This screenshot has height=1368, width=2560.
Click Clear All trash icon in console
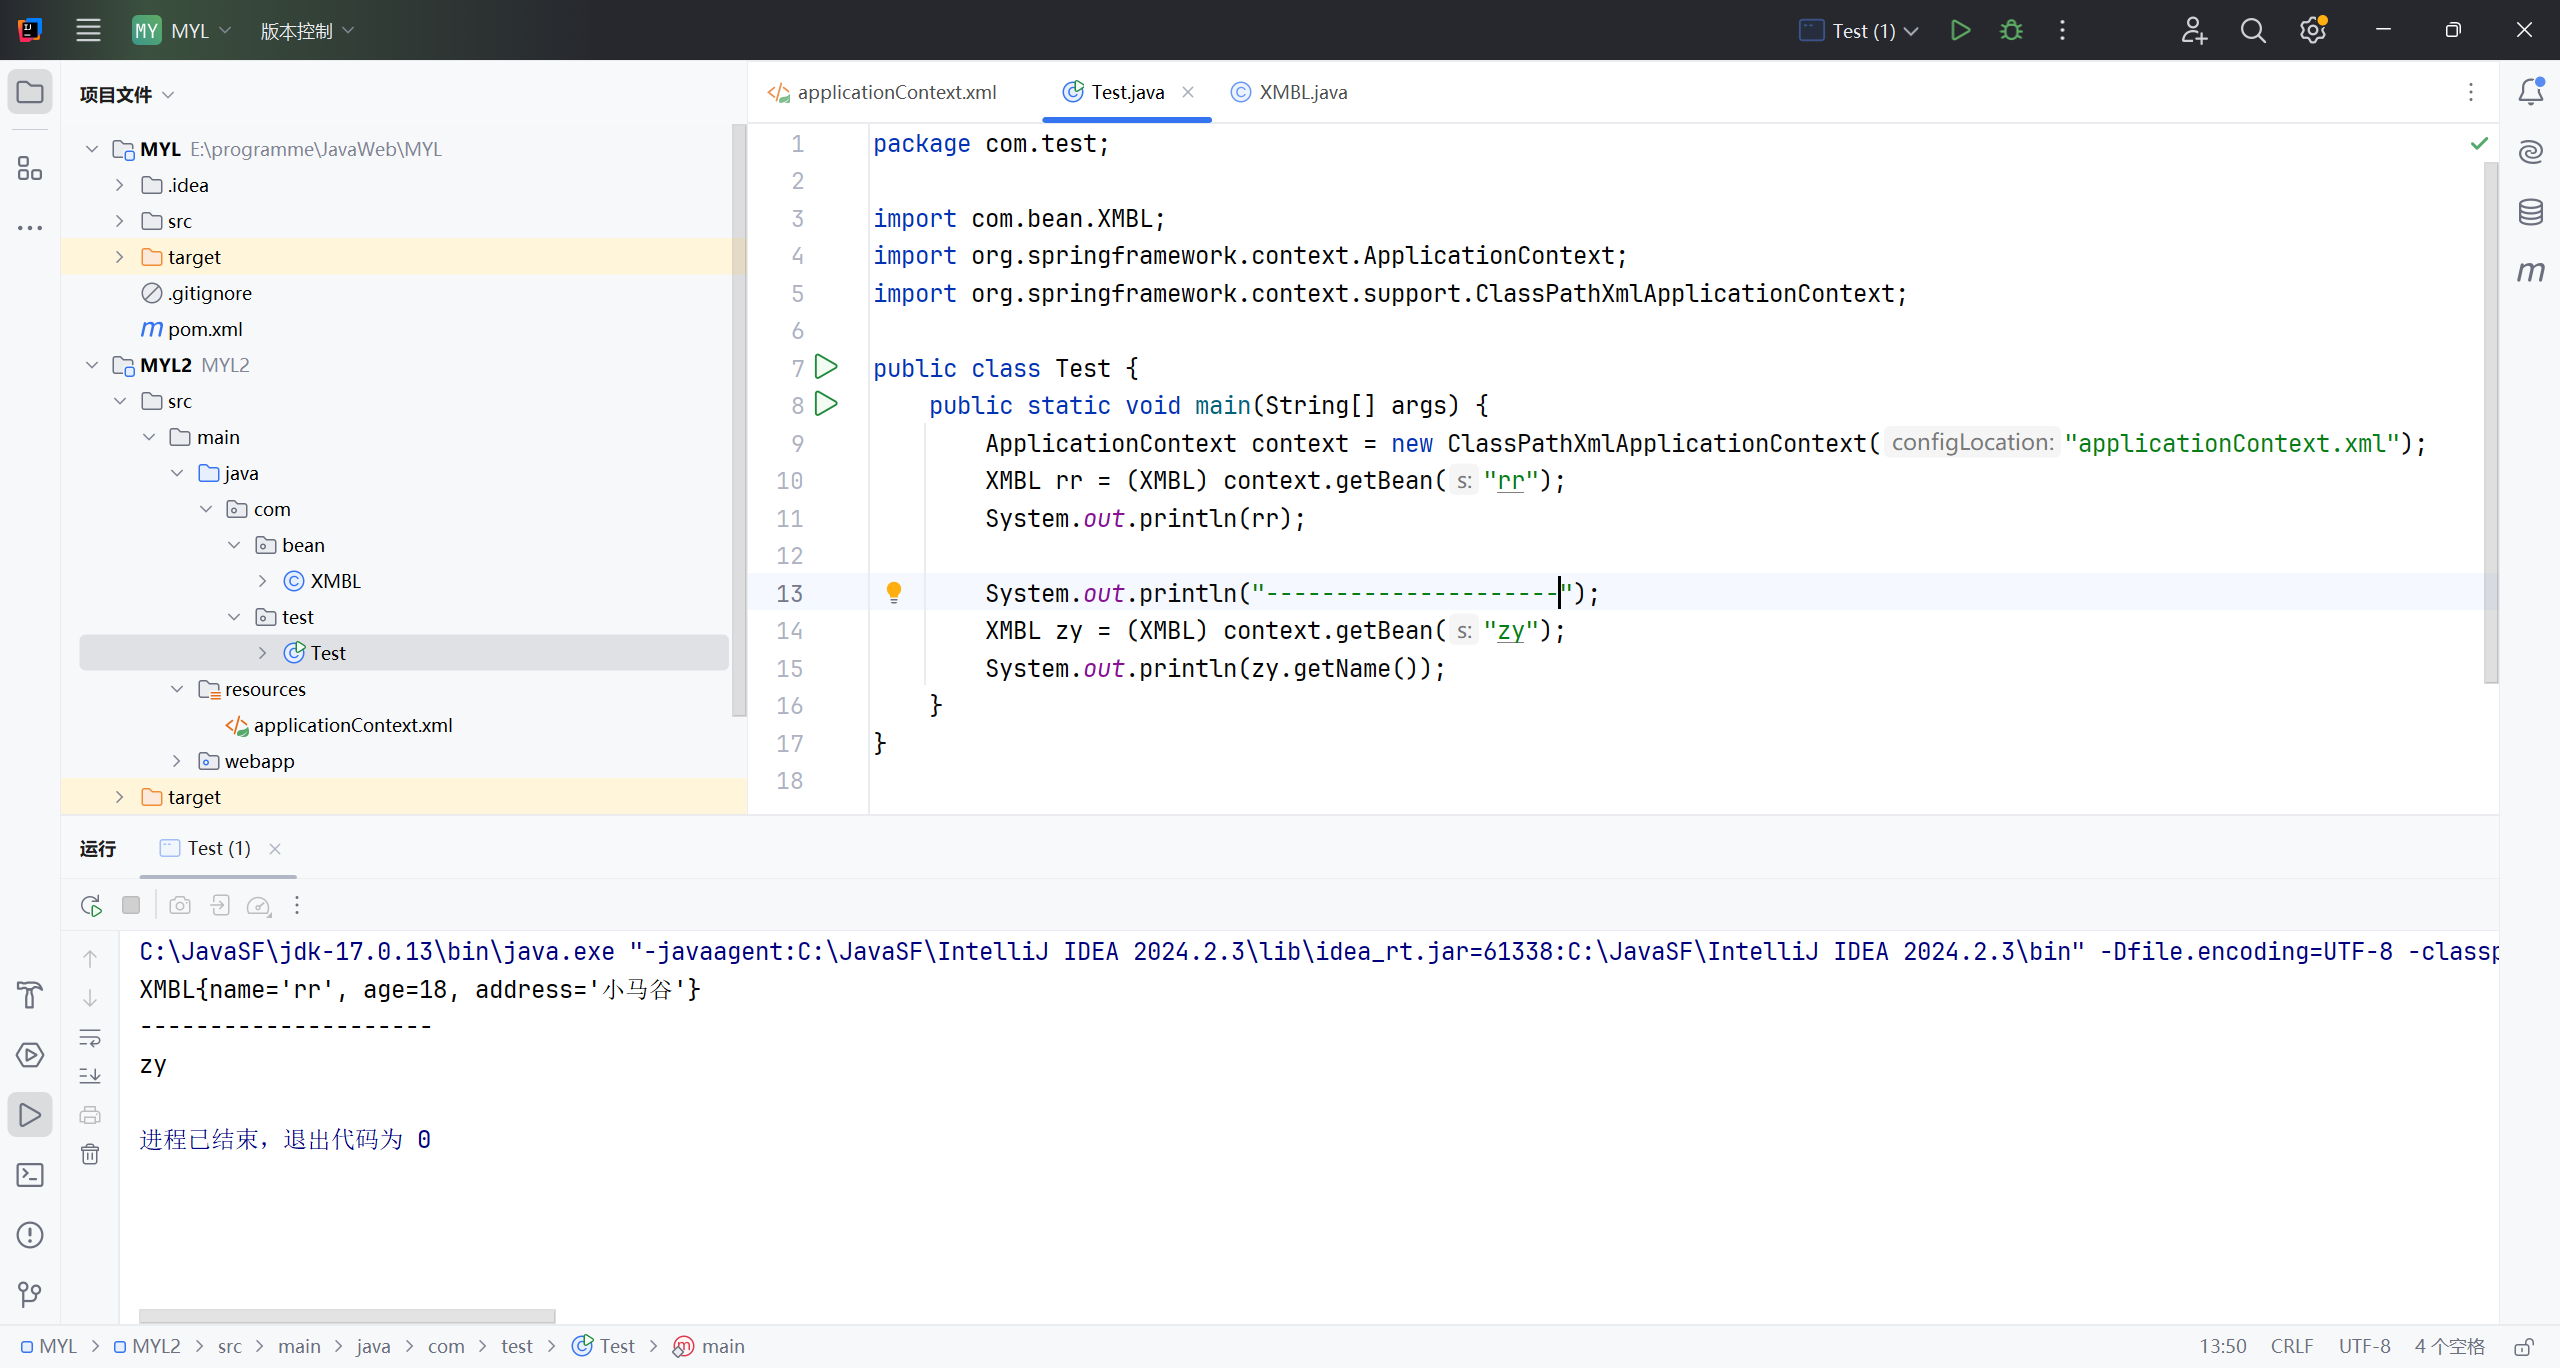[90, 1155]
